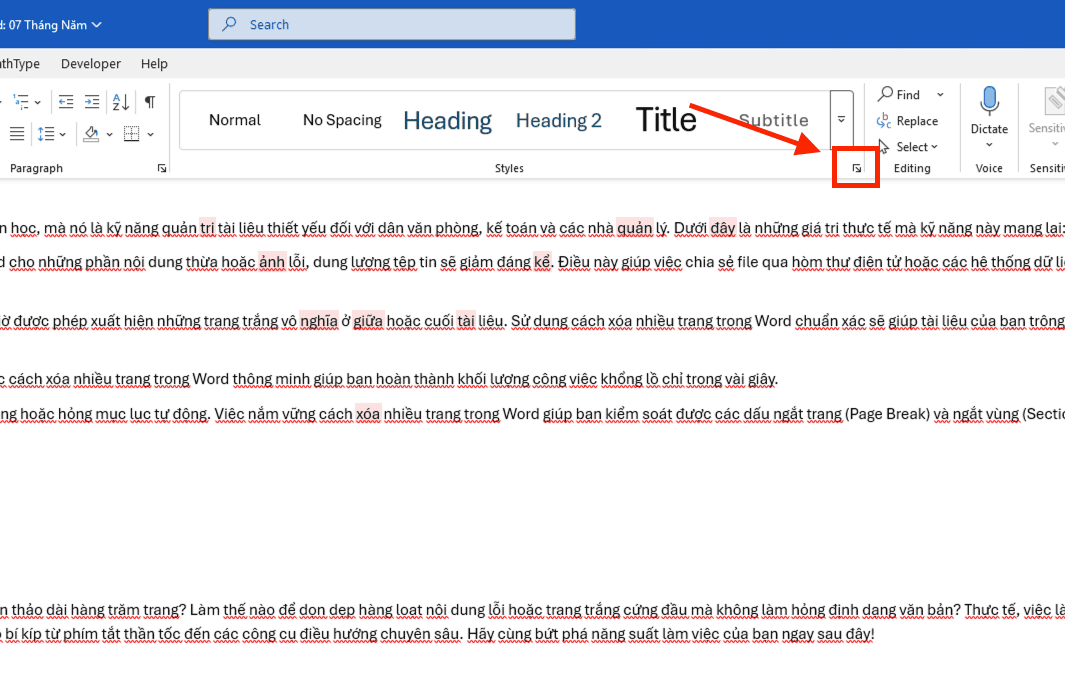1065x695 pixels.
Task: Expand the Line Spacing dropdown arrow
Action: click(62, 135)
